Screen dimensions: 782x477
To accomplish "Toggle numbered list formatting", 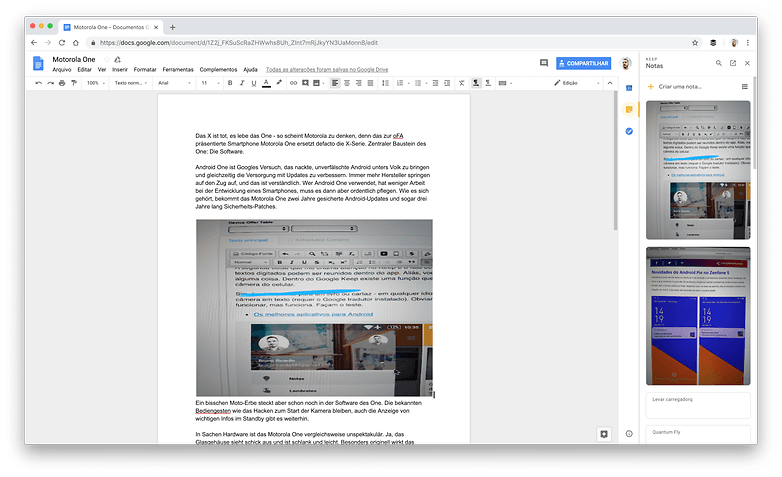I will point(399,83).
